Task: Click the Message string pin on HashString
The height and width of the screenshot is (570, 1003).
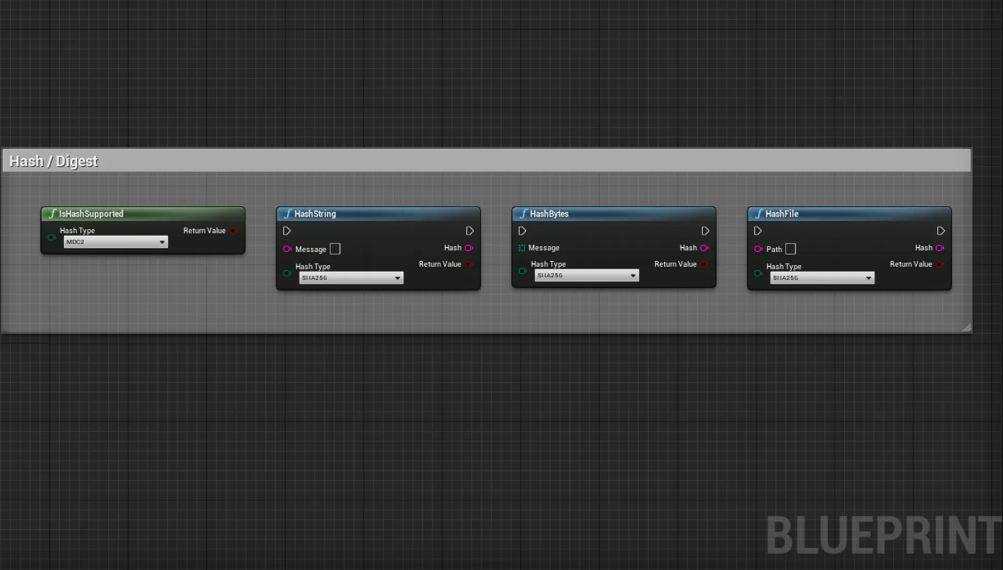Action: tap(287, 249)
